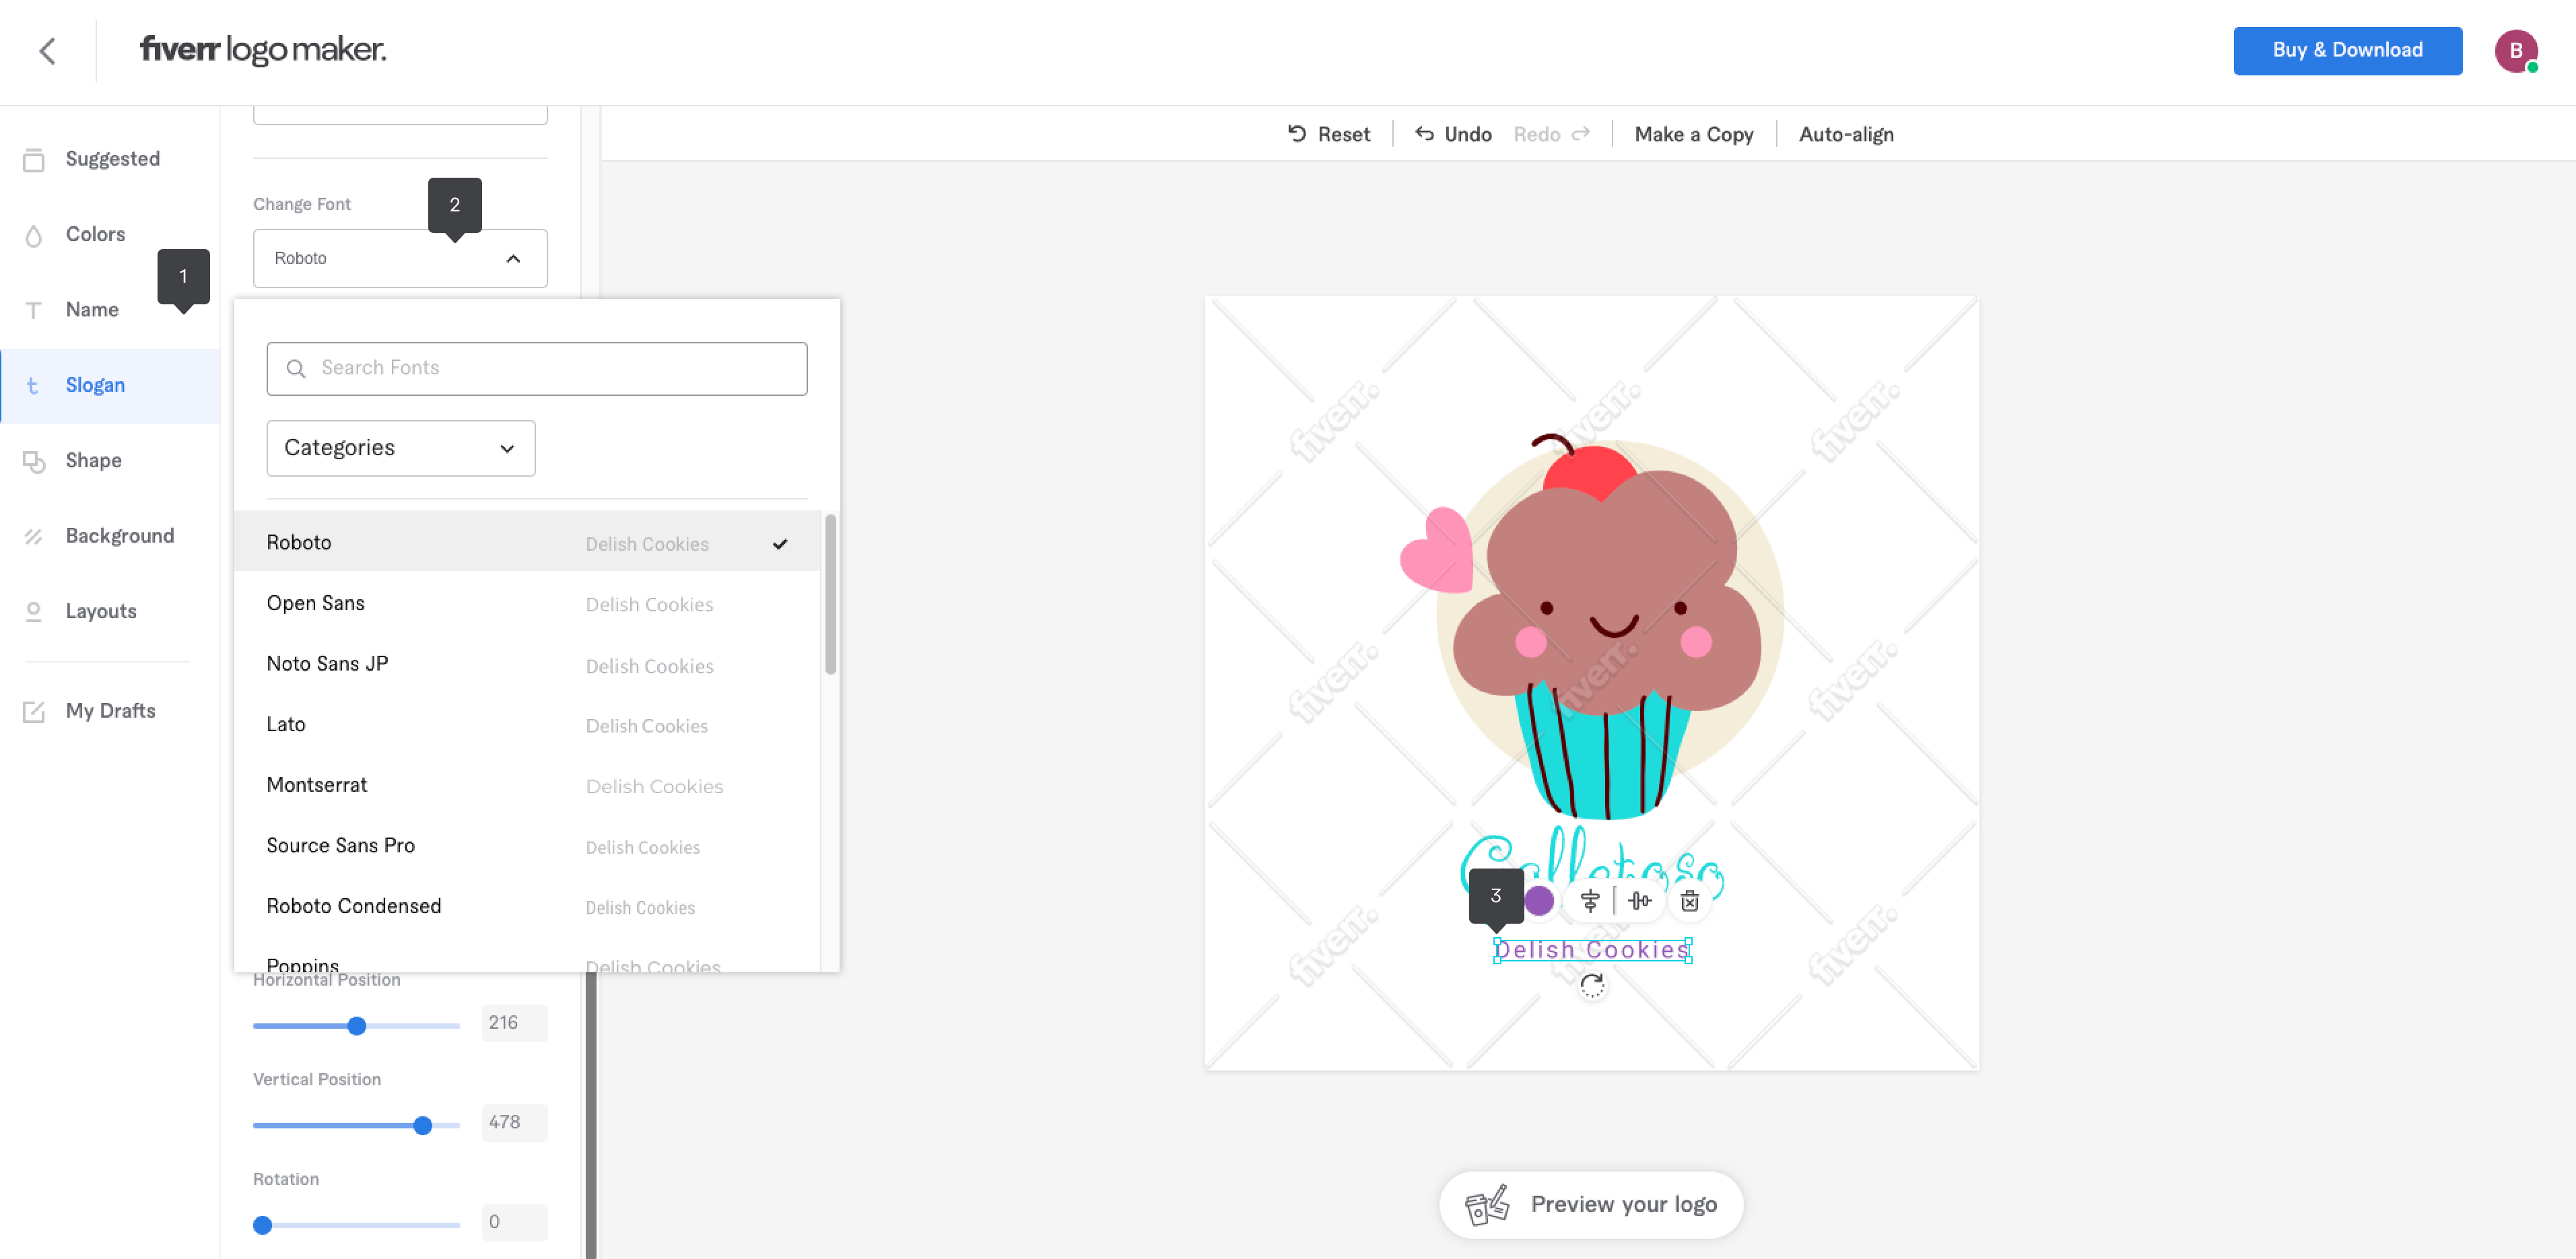Image resolution: width=2576 pixels, height=1259 pixels.
Task: Click the center-vertically align icon
Action: [x=1639, y=901]
